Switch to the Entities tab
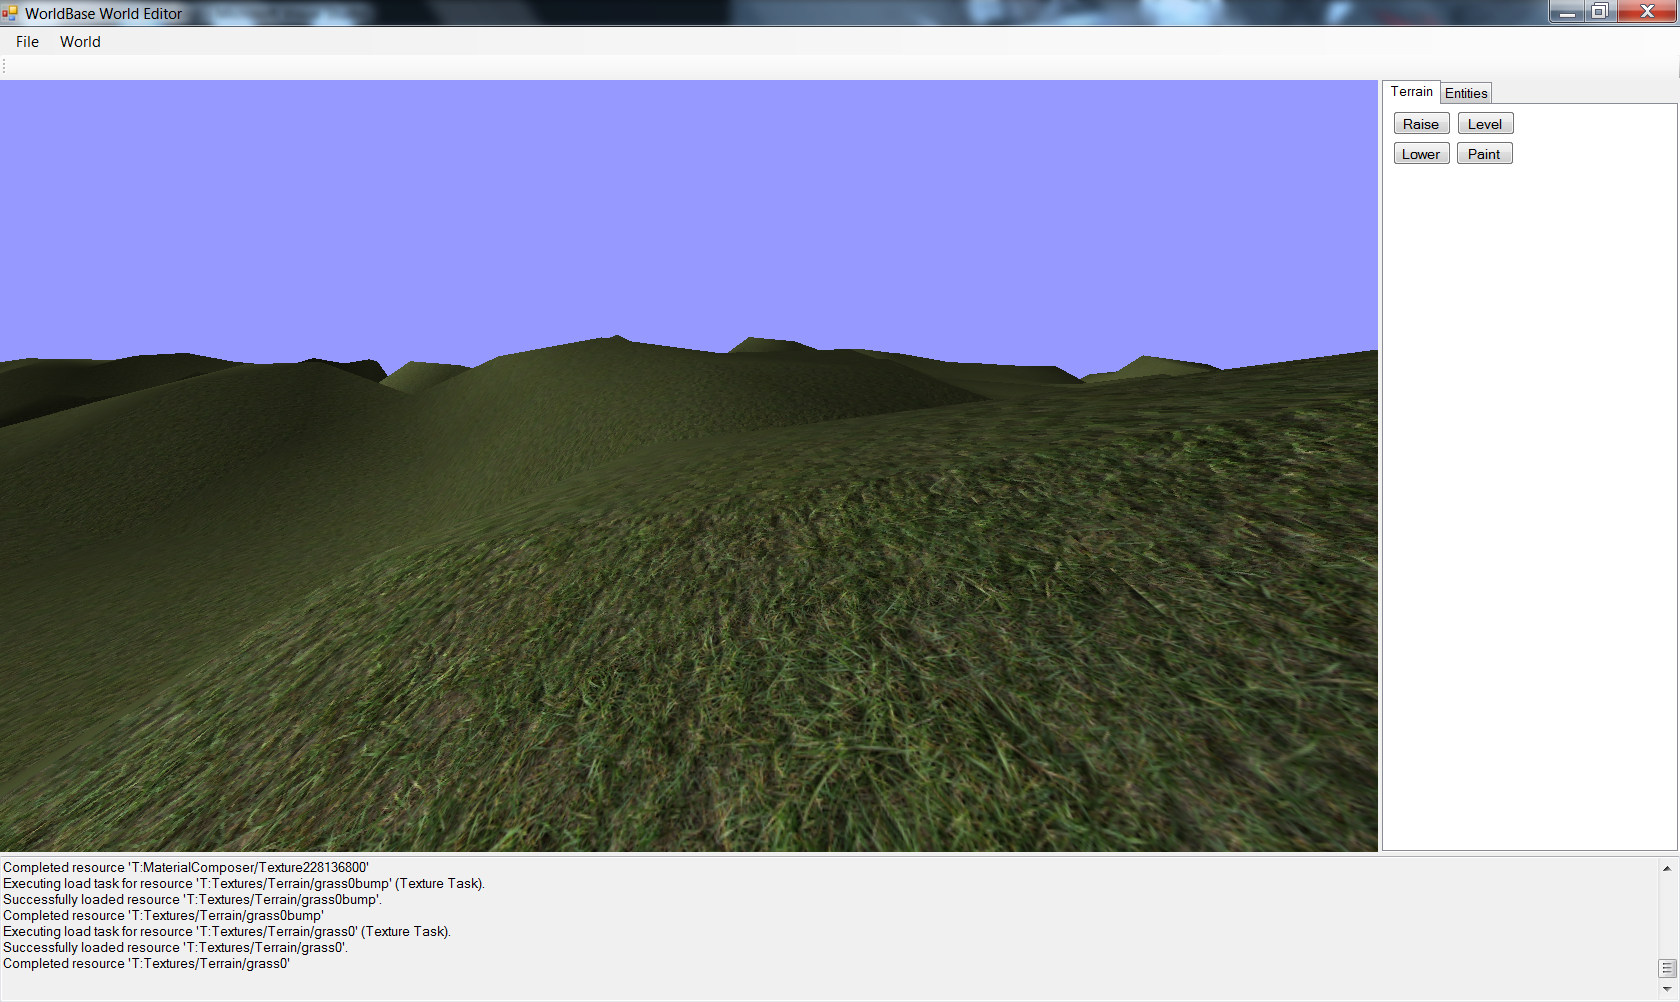This screenshot has height=1002, width=1680. coord(1466,93)
